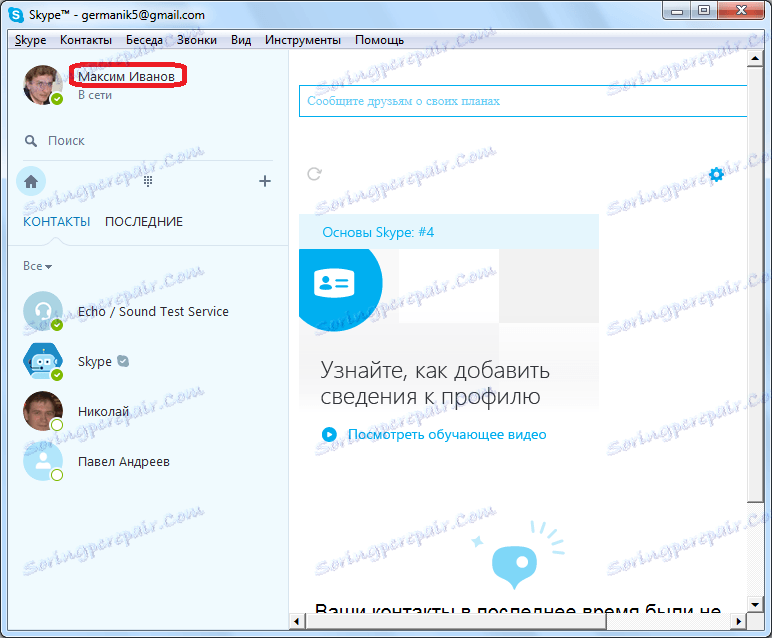Open the Skype menu
The height and width of the screenshot is (638, 772).
pyautogui.click(x=31, y=40)
